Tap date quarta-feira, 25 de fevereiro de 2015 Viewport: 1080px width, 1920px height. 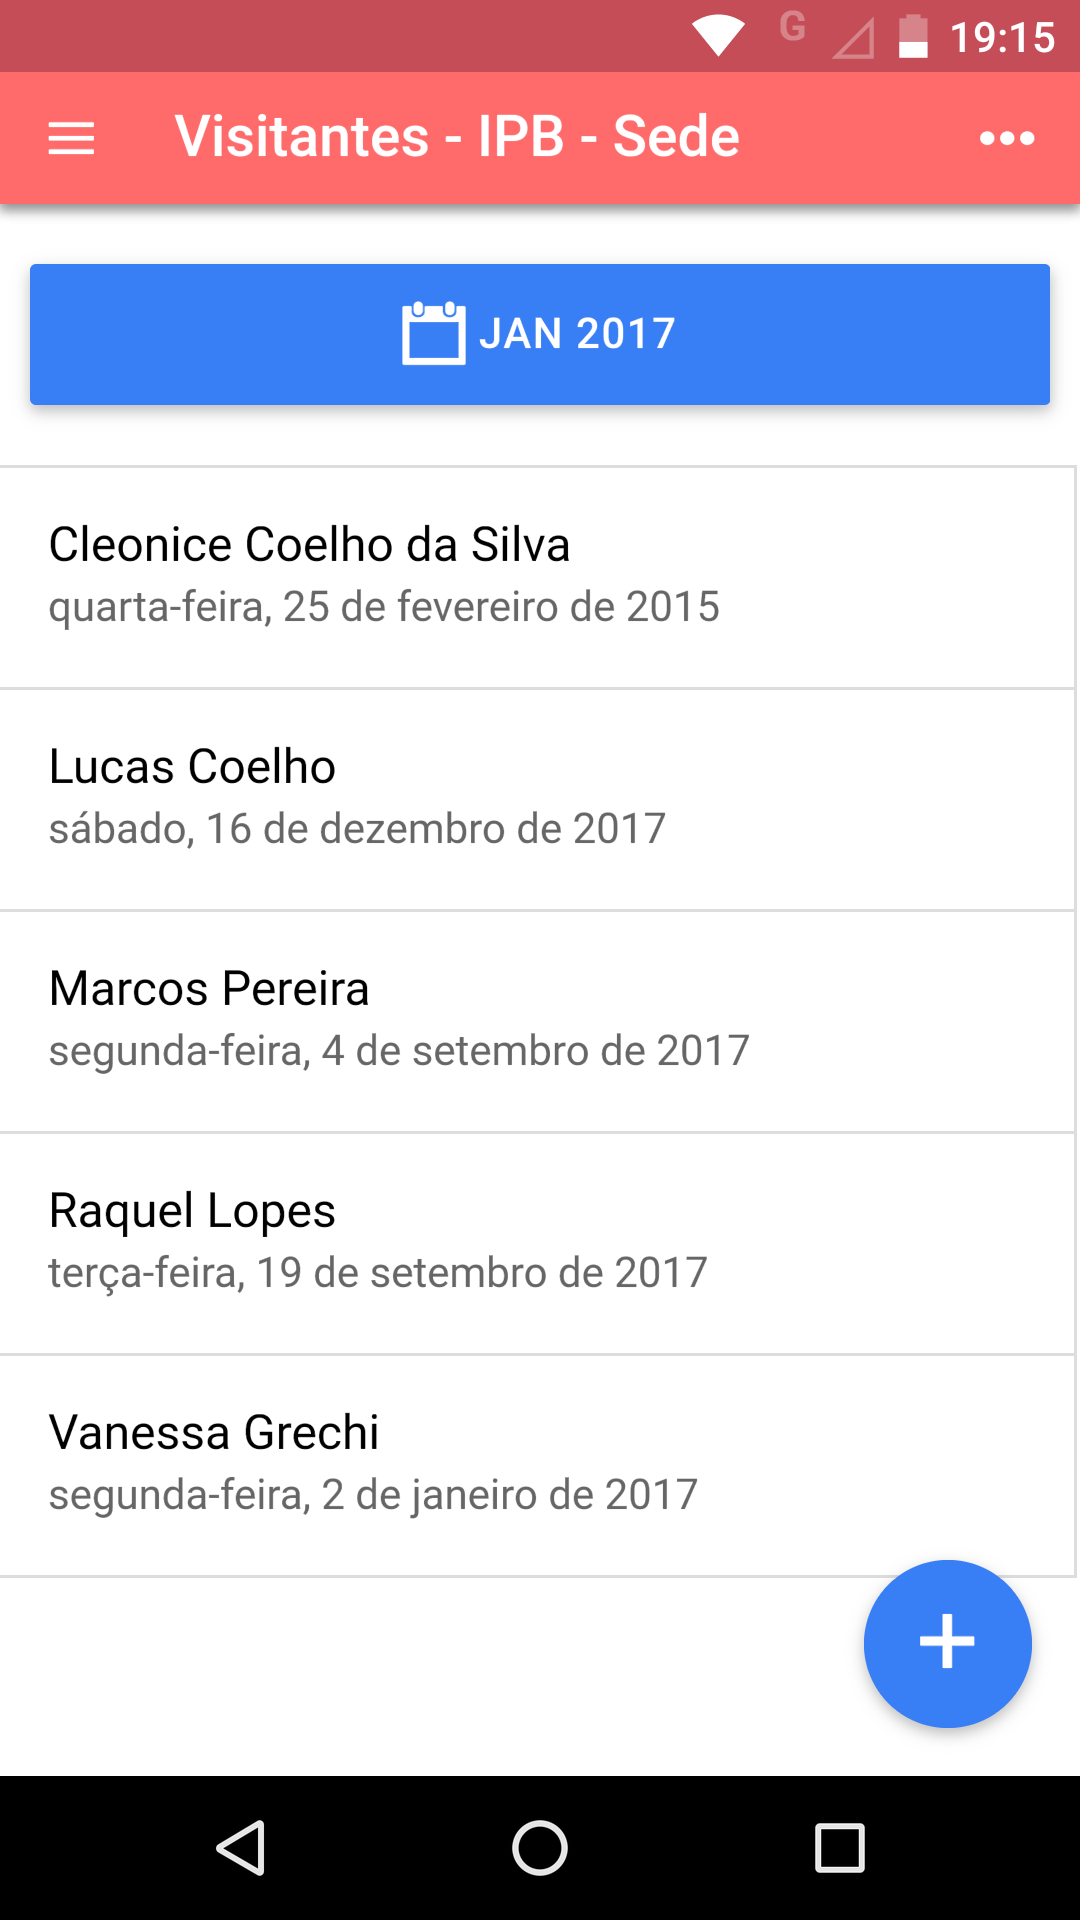(384, 607)
